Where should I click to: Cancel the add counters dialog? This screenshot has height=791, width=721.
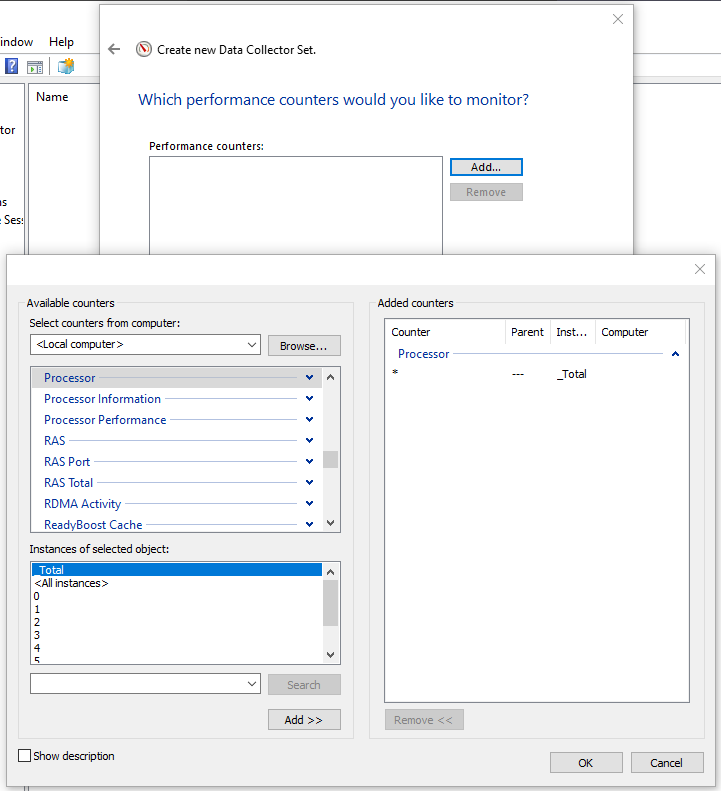pos(667,763)
